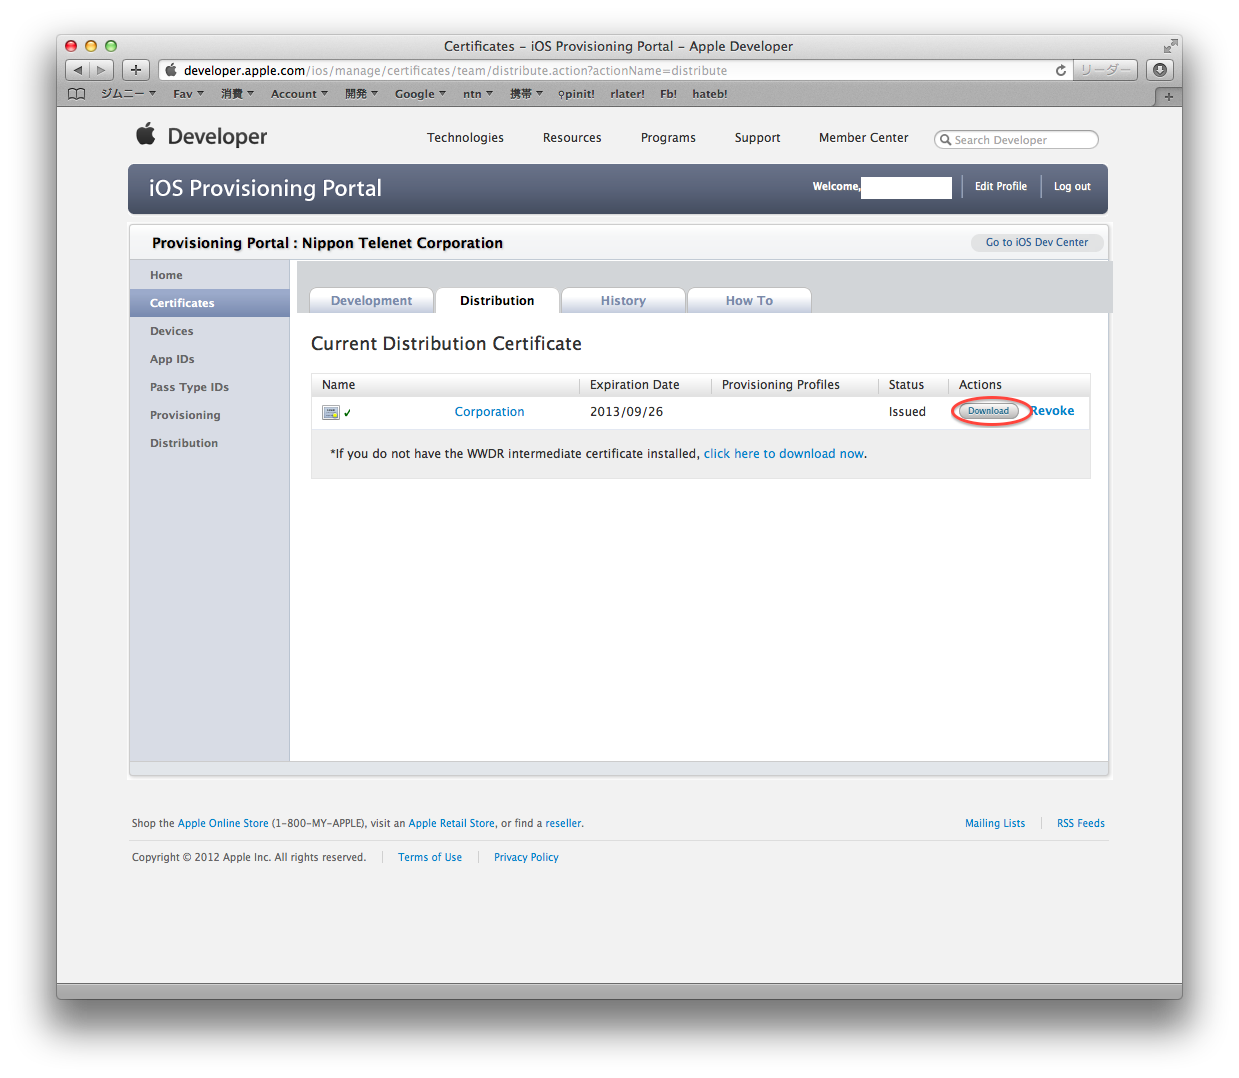Viewport: 1239px width, 1078px height.
Task: Click the Issued status text
Action: [907, 412]
